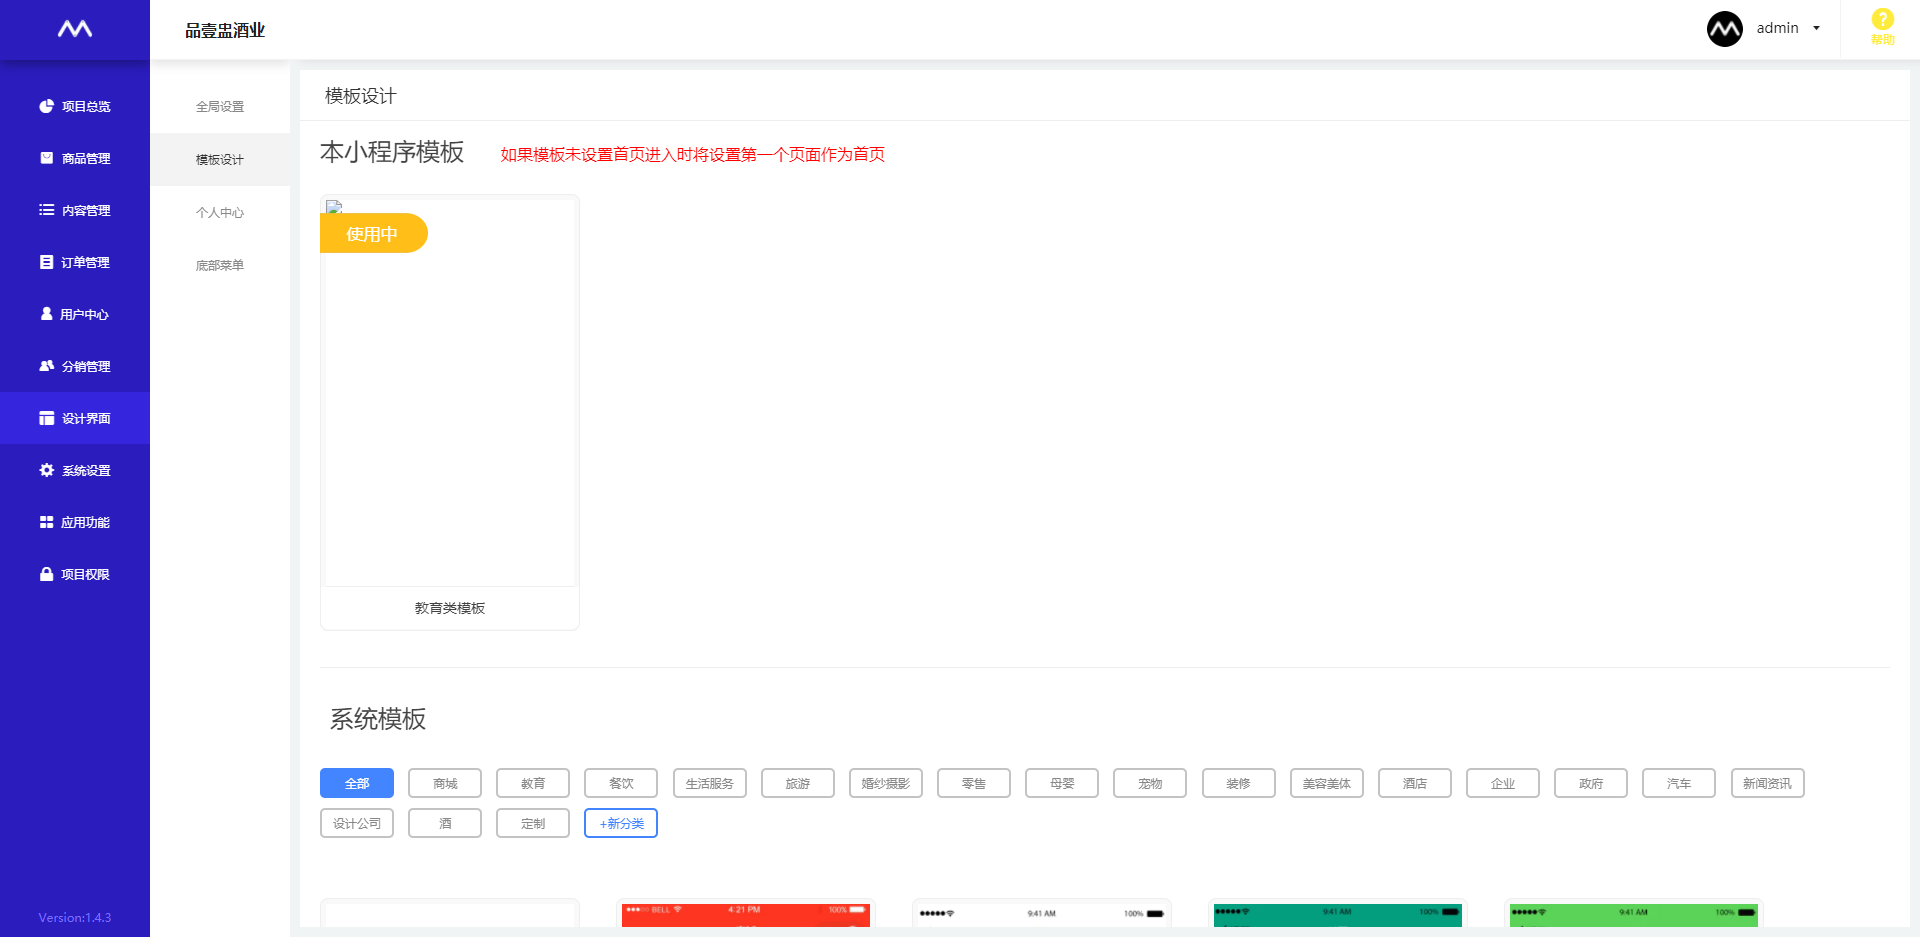Viewport: 1920px width, 937px height.
Task: Go to 订单管理 in sidebar
Action: (x=75, y=262)
